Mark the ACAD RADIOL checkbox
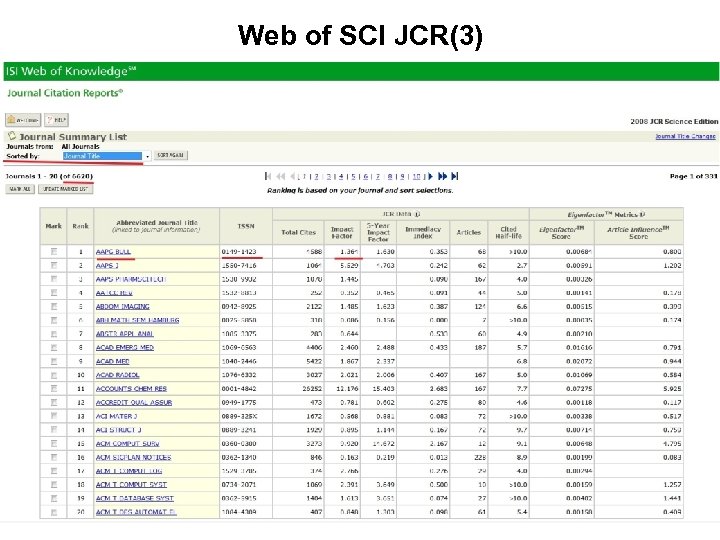This screenshot has width=720, height=540. tap(54, 375)
